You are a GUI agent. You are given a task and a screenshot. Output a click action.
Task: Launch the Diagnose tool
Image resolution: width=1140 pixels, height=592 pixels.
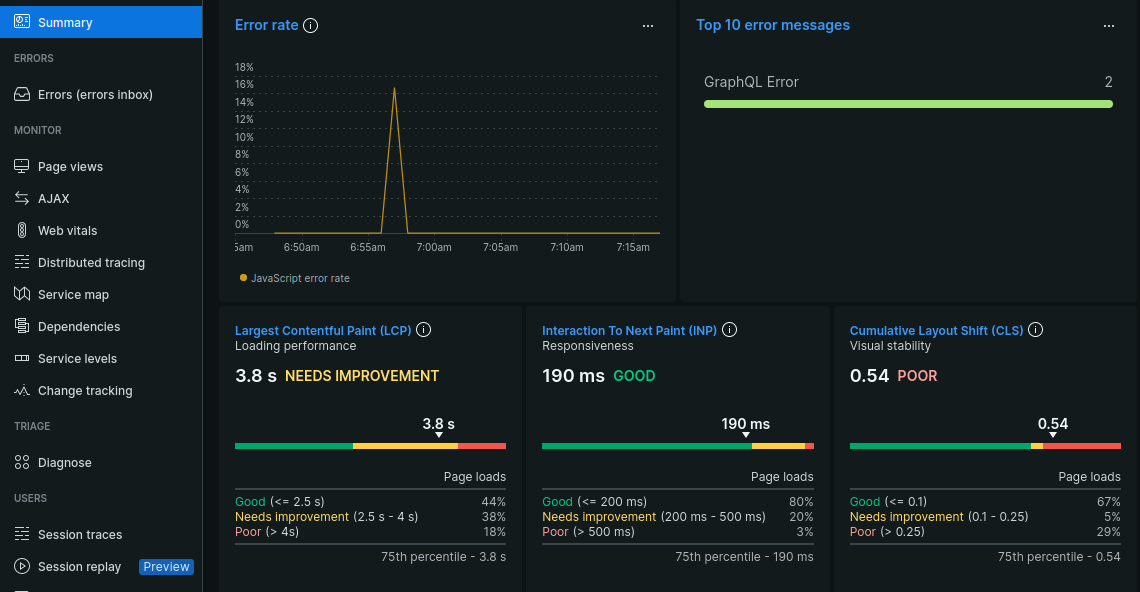(x=62, y=462)
